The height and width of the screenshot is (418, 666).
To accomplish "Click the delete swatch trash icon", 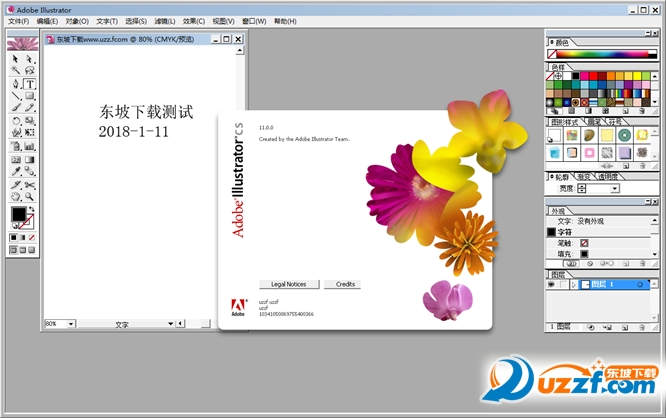I will (642, 111).
